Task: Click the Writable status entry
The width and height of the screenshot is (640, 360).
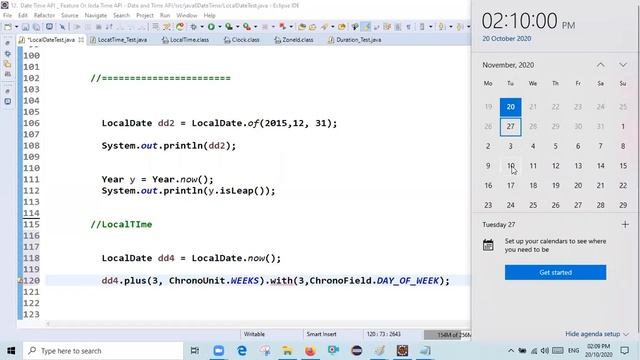Action: point(254,334)
